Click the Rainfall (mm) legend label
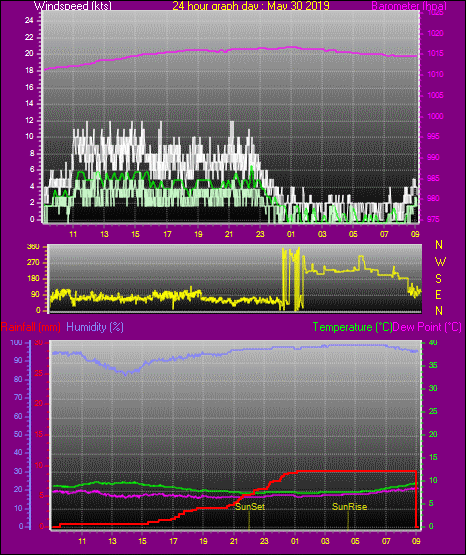Image resolution: width=466 pixels, height=555 pixels. [31, 327]
